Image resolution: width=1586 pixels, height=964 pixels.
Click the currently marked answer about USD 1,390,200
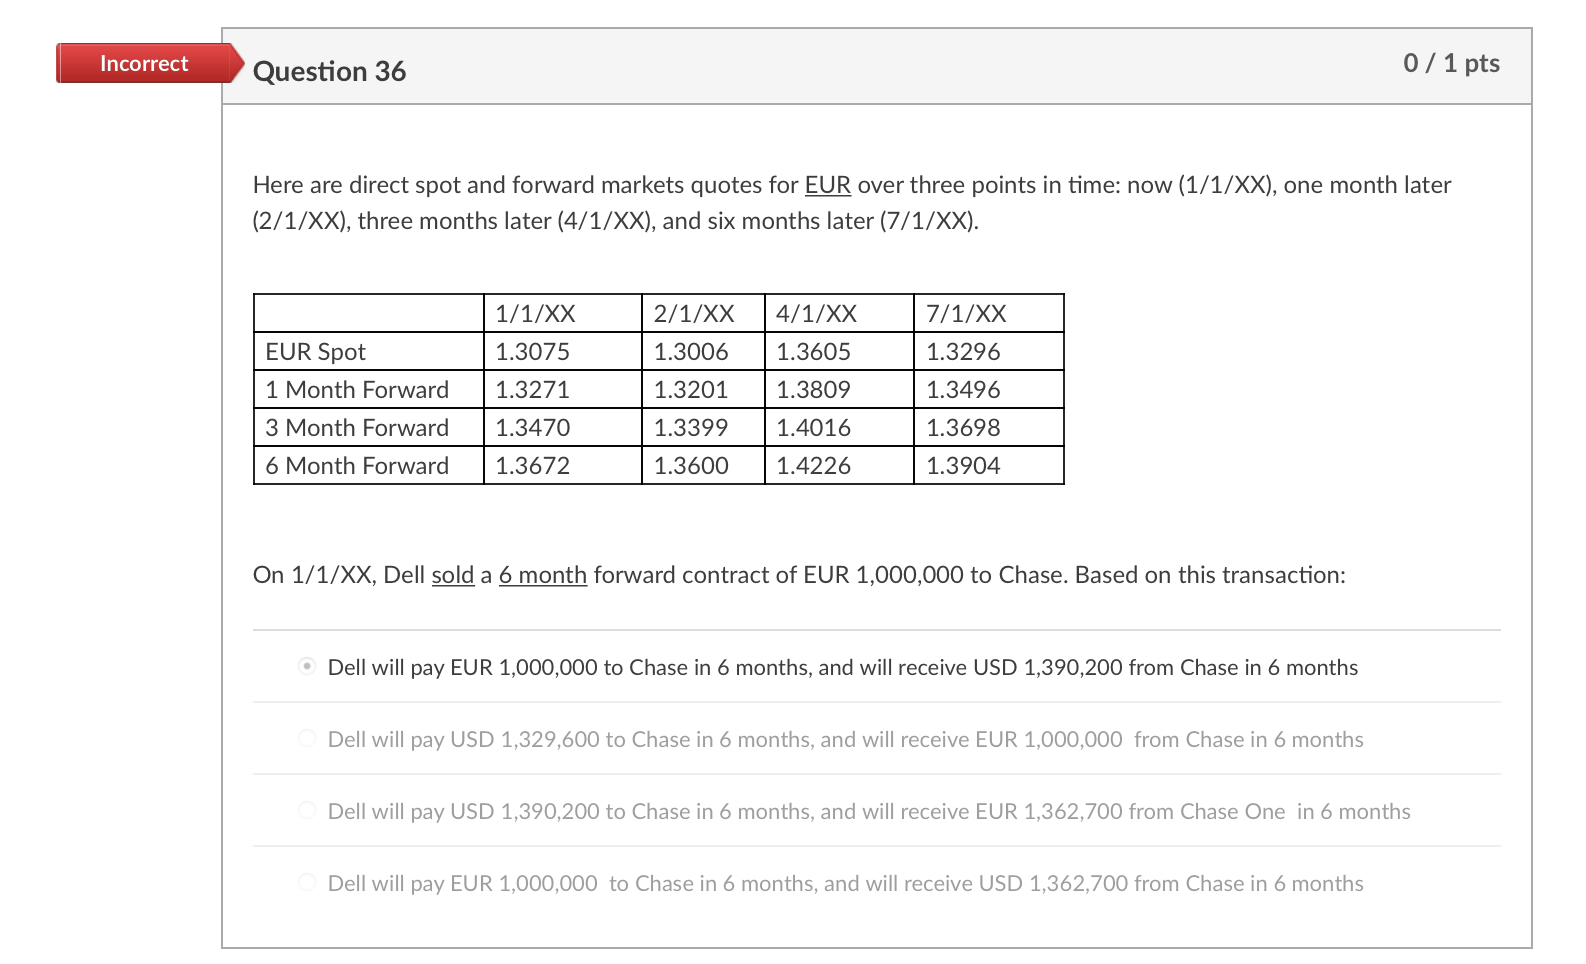click(842, 667)
